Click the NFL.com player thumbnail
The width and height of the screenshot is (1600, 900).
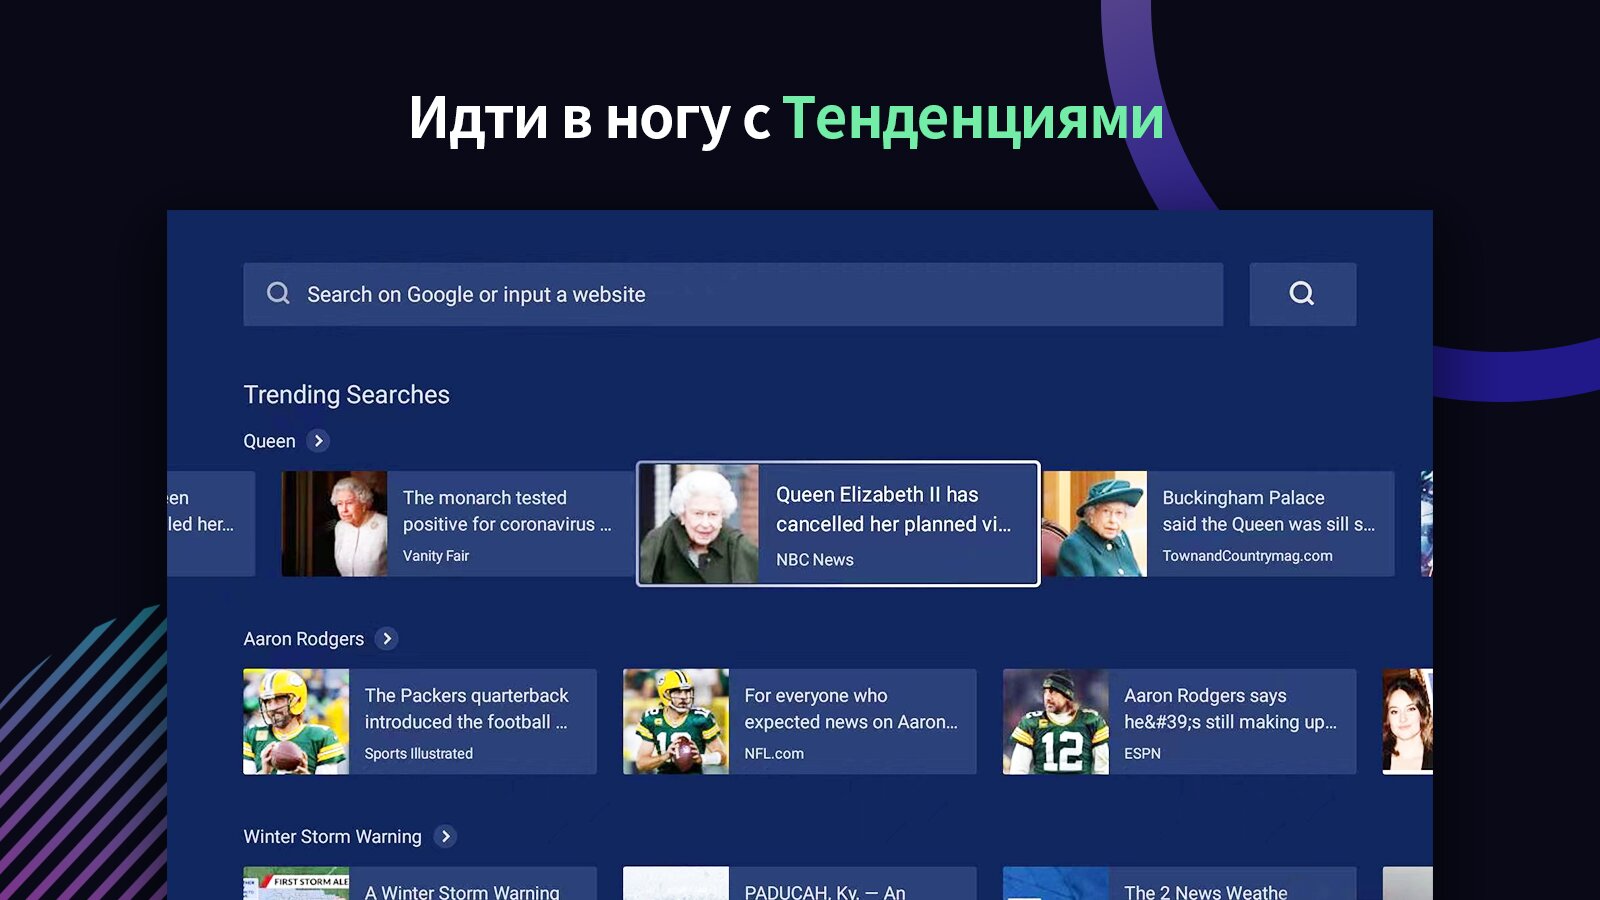[676, 722]
